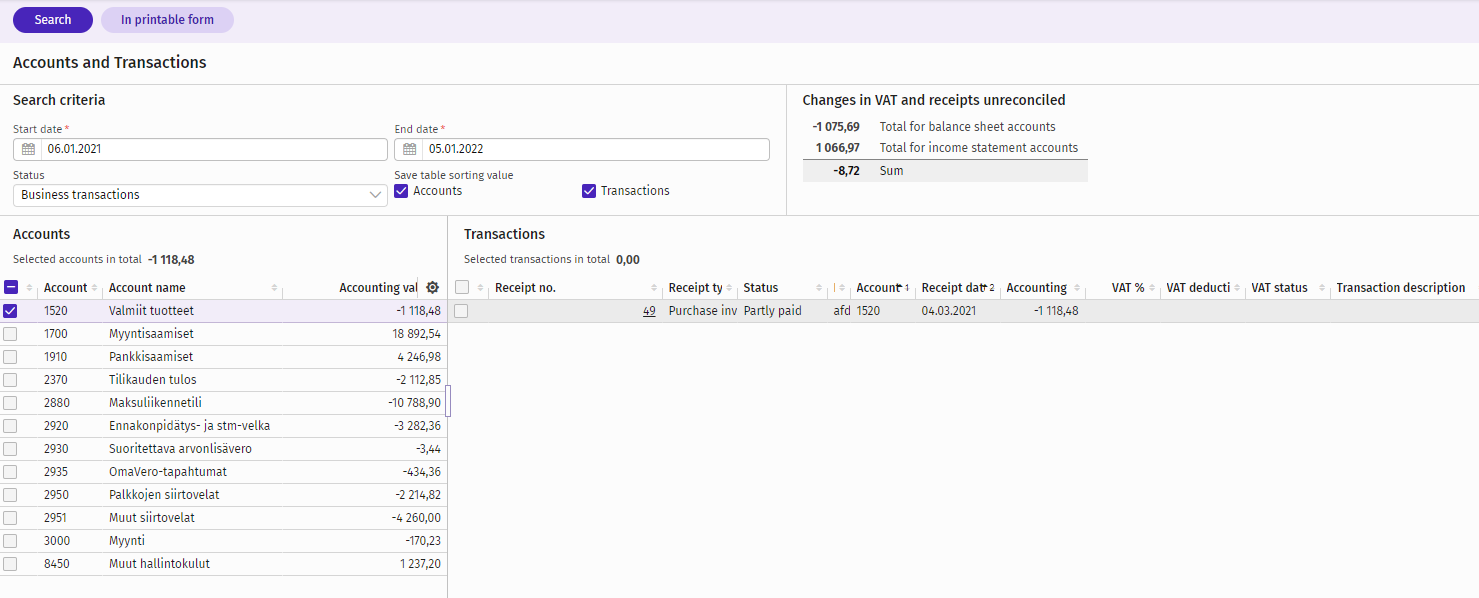Click Tilikauden tulos account name
This screenshot has height=598, width=1479.
coord(153,380)
